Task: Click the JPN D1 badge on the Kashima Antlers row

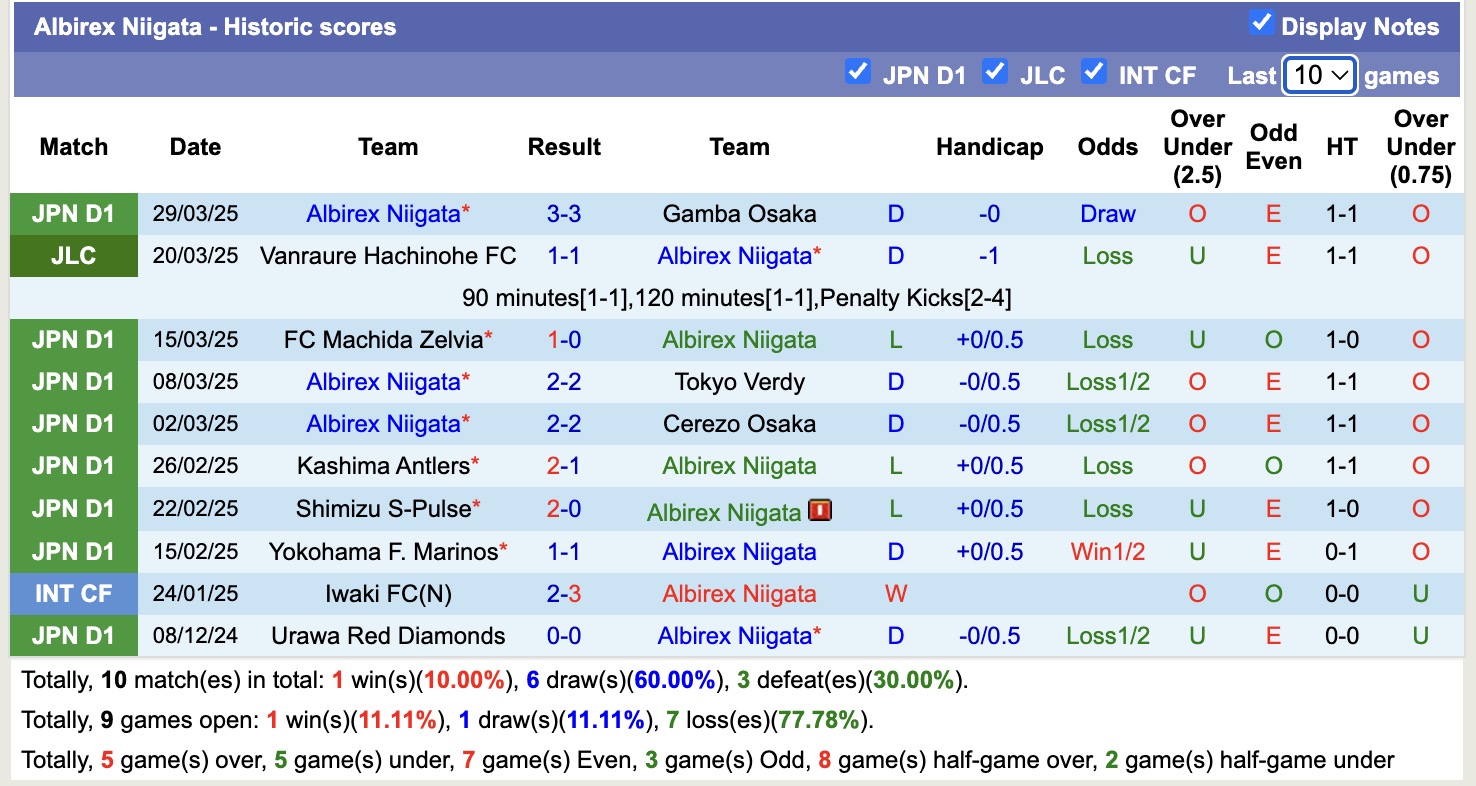Action: click(74, 465)
